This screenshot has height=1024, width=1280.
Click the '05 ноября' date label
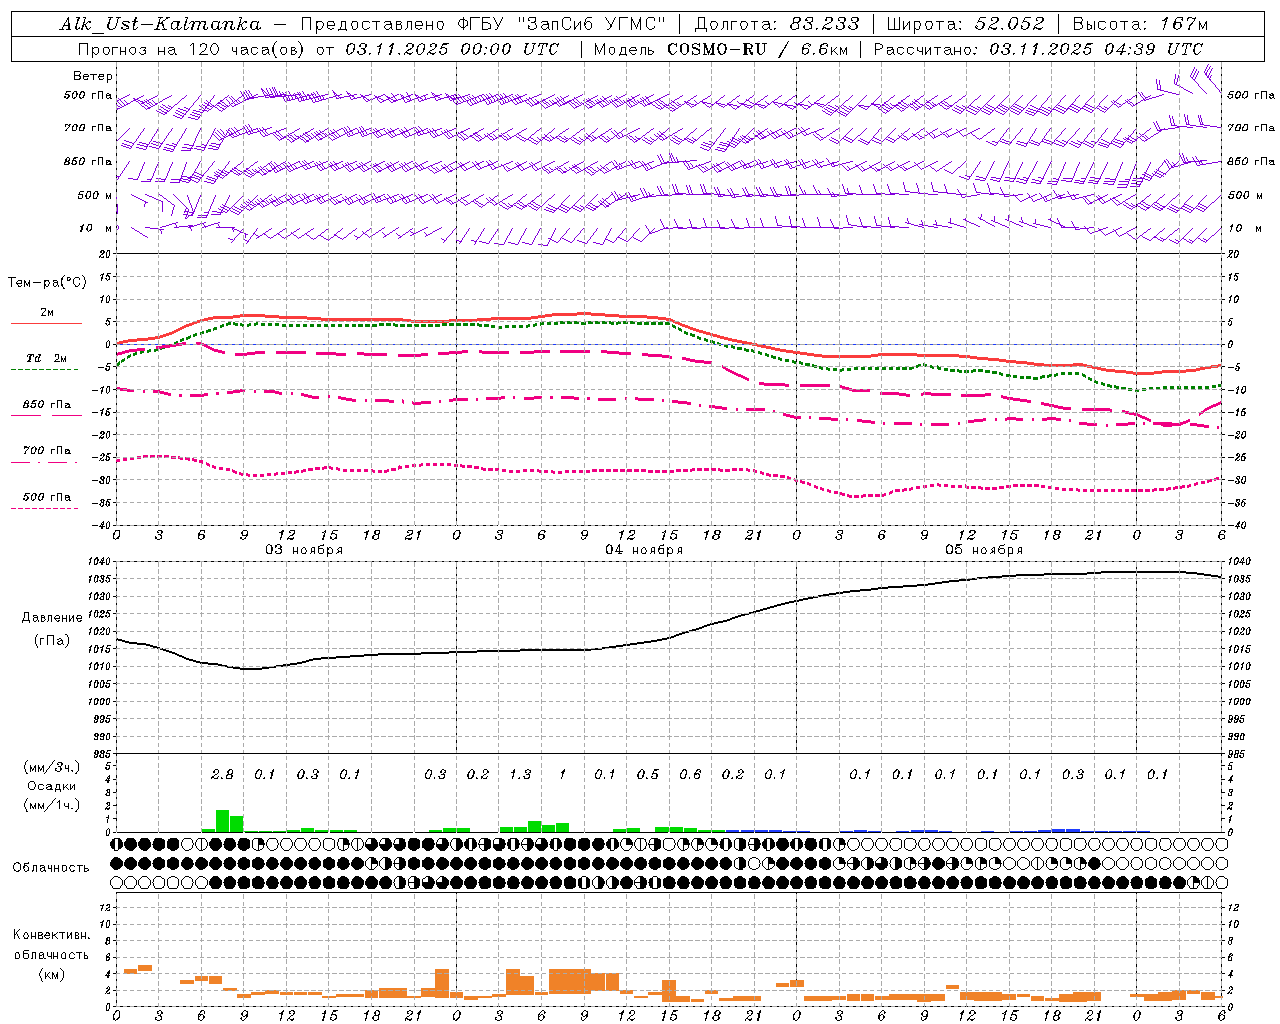[x=984, y=550]
